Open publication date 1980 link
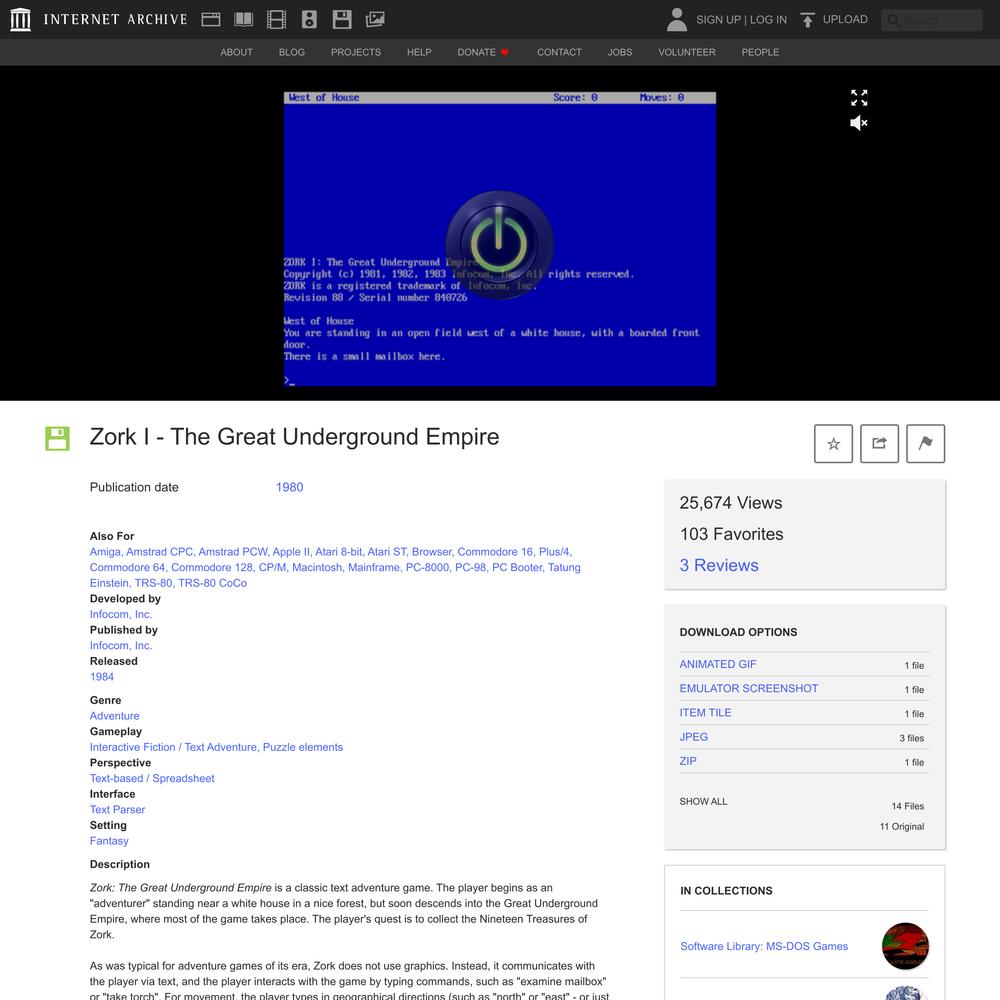 click(290, 487)
